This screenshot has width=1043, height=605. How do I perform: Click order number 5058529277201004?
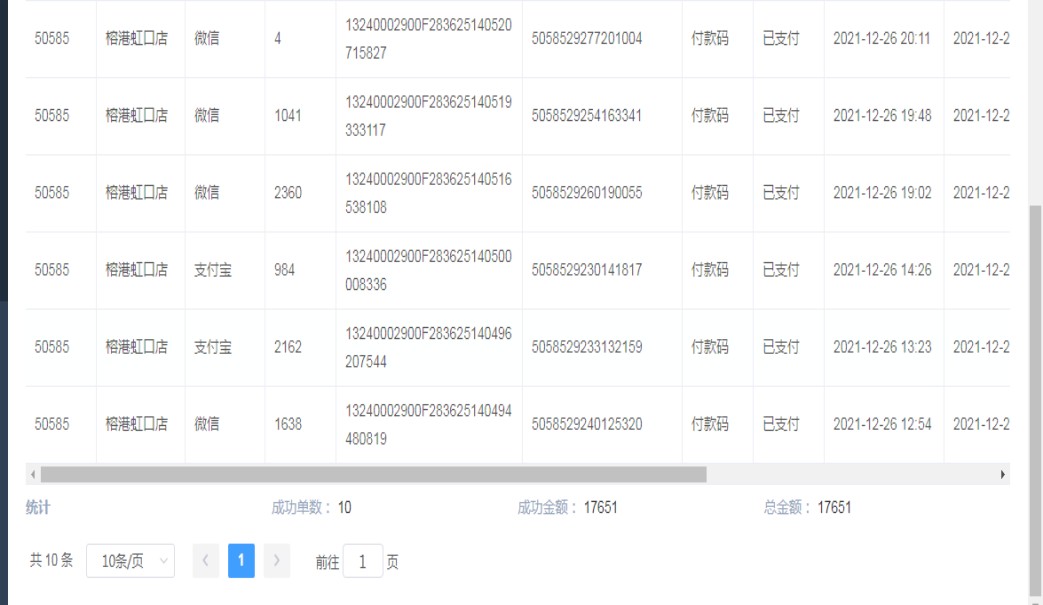point(587,39)
